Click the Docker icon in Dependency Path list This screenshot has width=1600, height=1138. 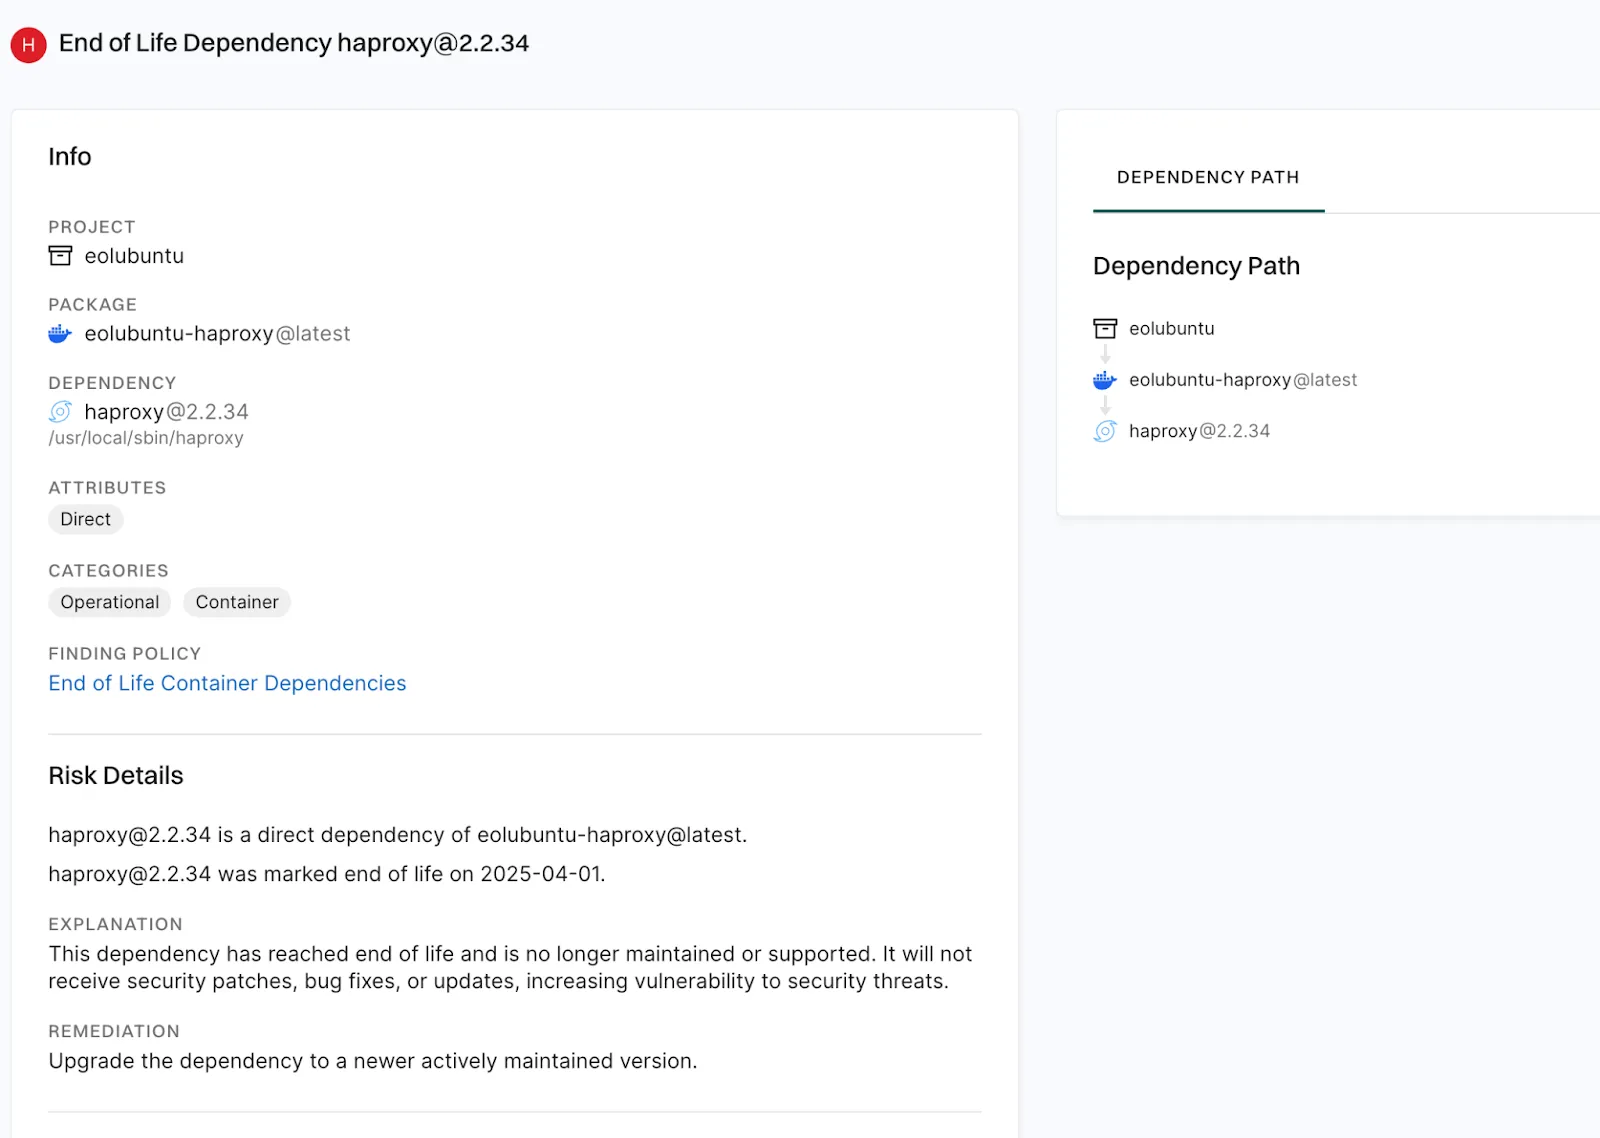click(1105, 380)
